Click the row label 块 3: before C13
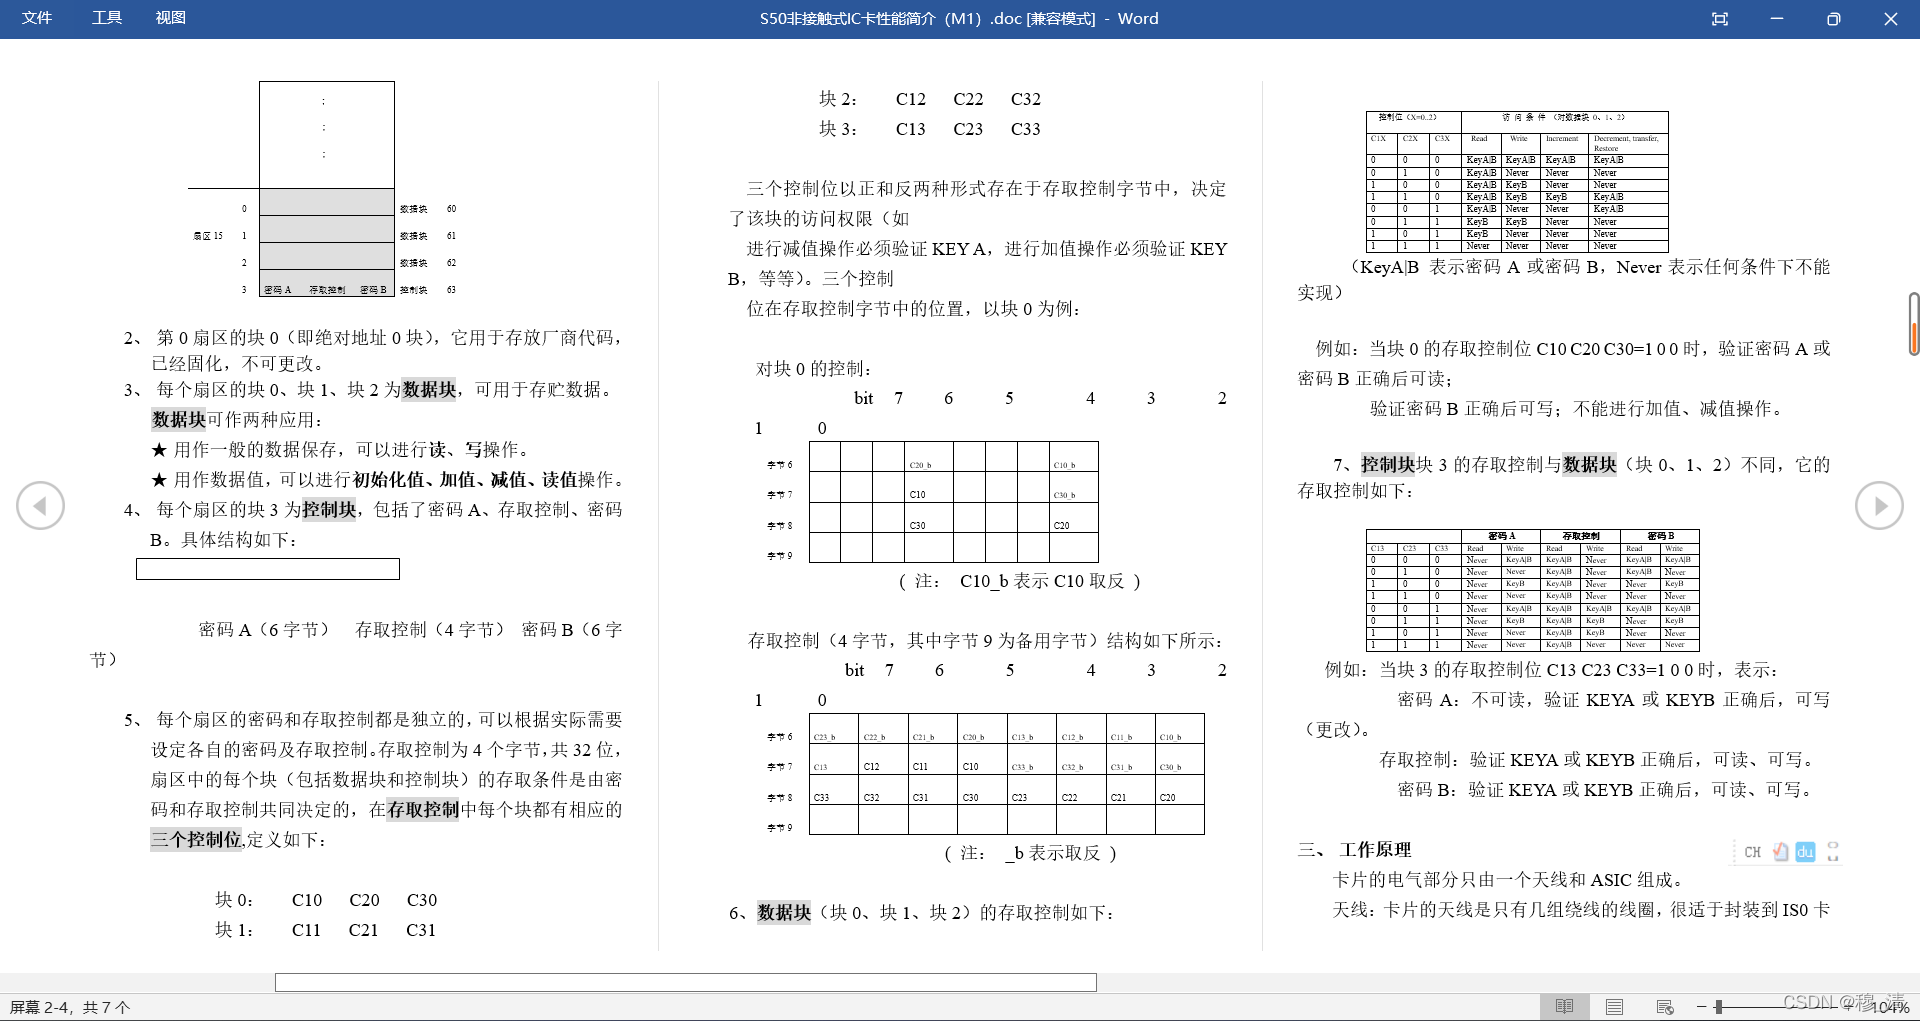Viewport: 1920px width, 1021px height. (x=838, y=129)
